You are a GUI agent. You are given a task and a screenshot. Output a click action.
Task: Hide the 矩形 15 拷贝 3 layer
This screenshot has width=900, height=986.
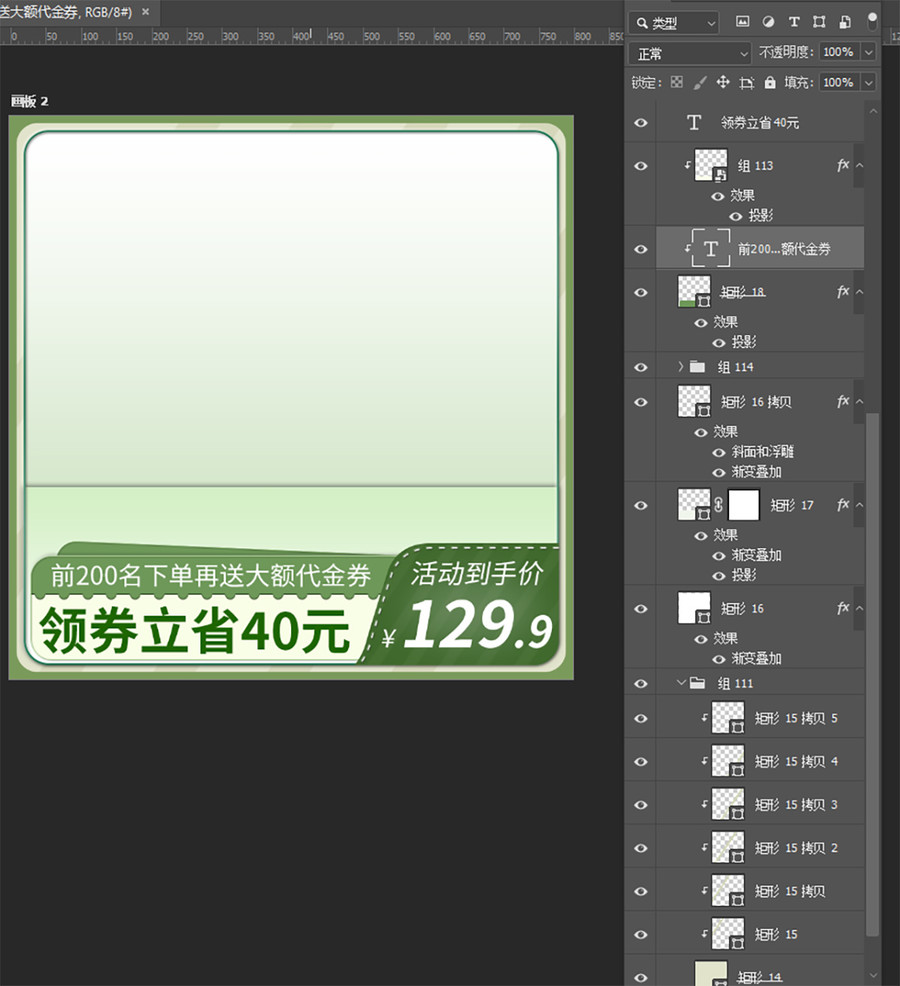[x=641, y=805]
